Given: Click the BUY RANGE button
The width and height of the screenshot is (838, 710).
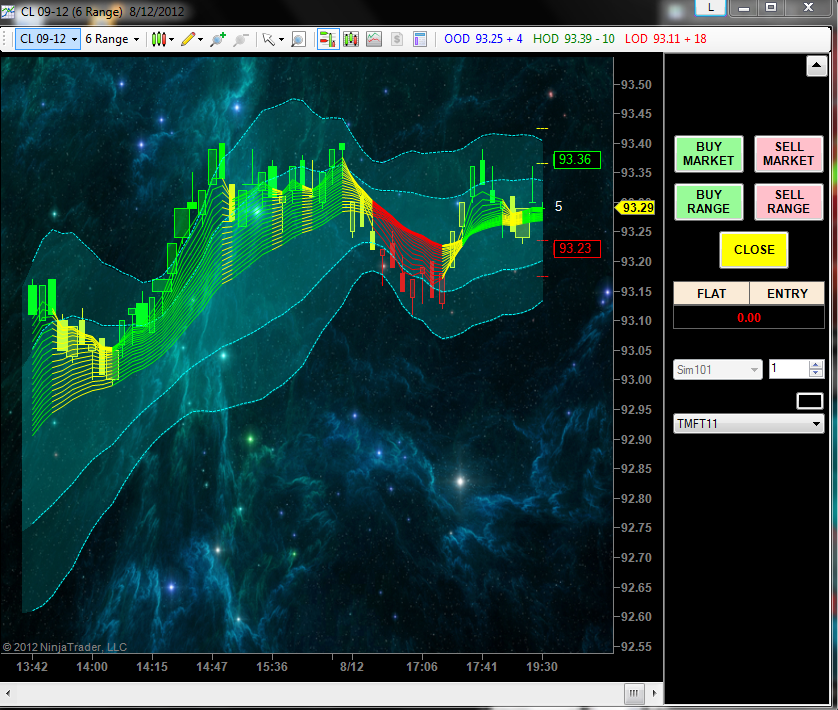Looking at the screenshot, I should pyautogui.click(x=709, y=202).
